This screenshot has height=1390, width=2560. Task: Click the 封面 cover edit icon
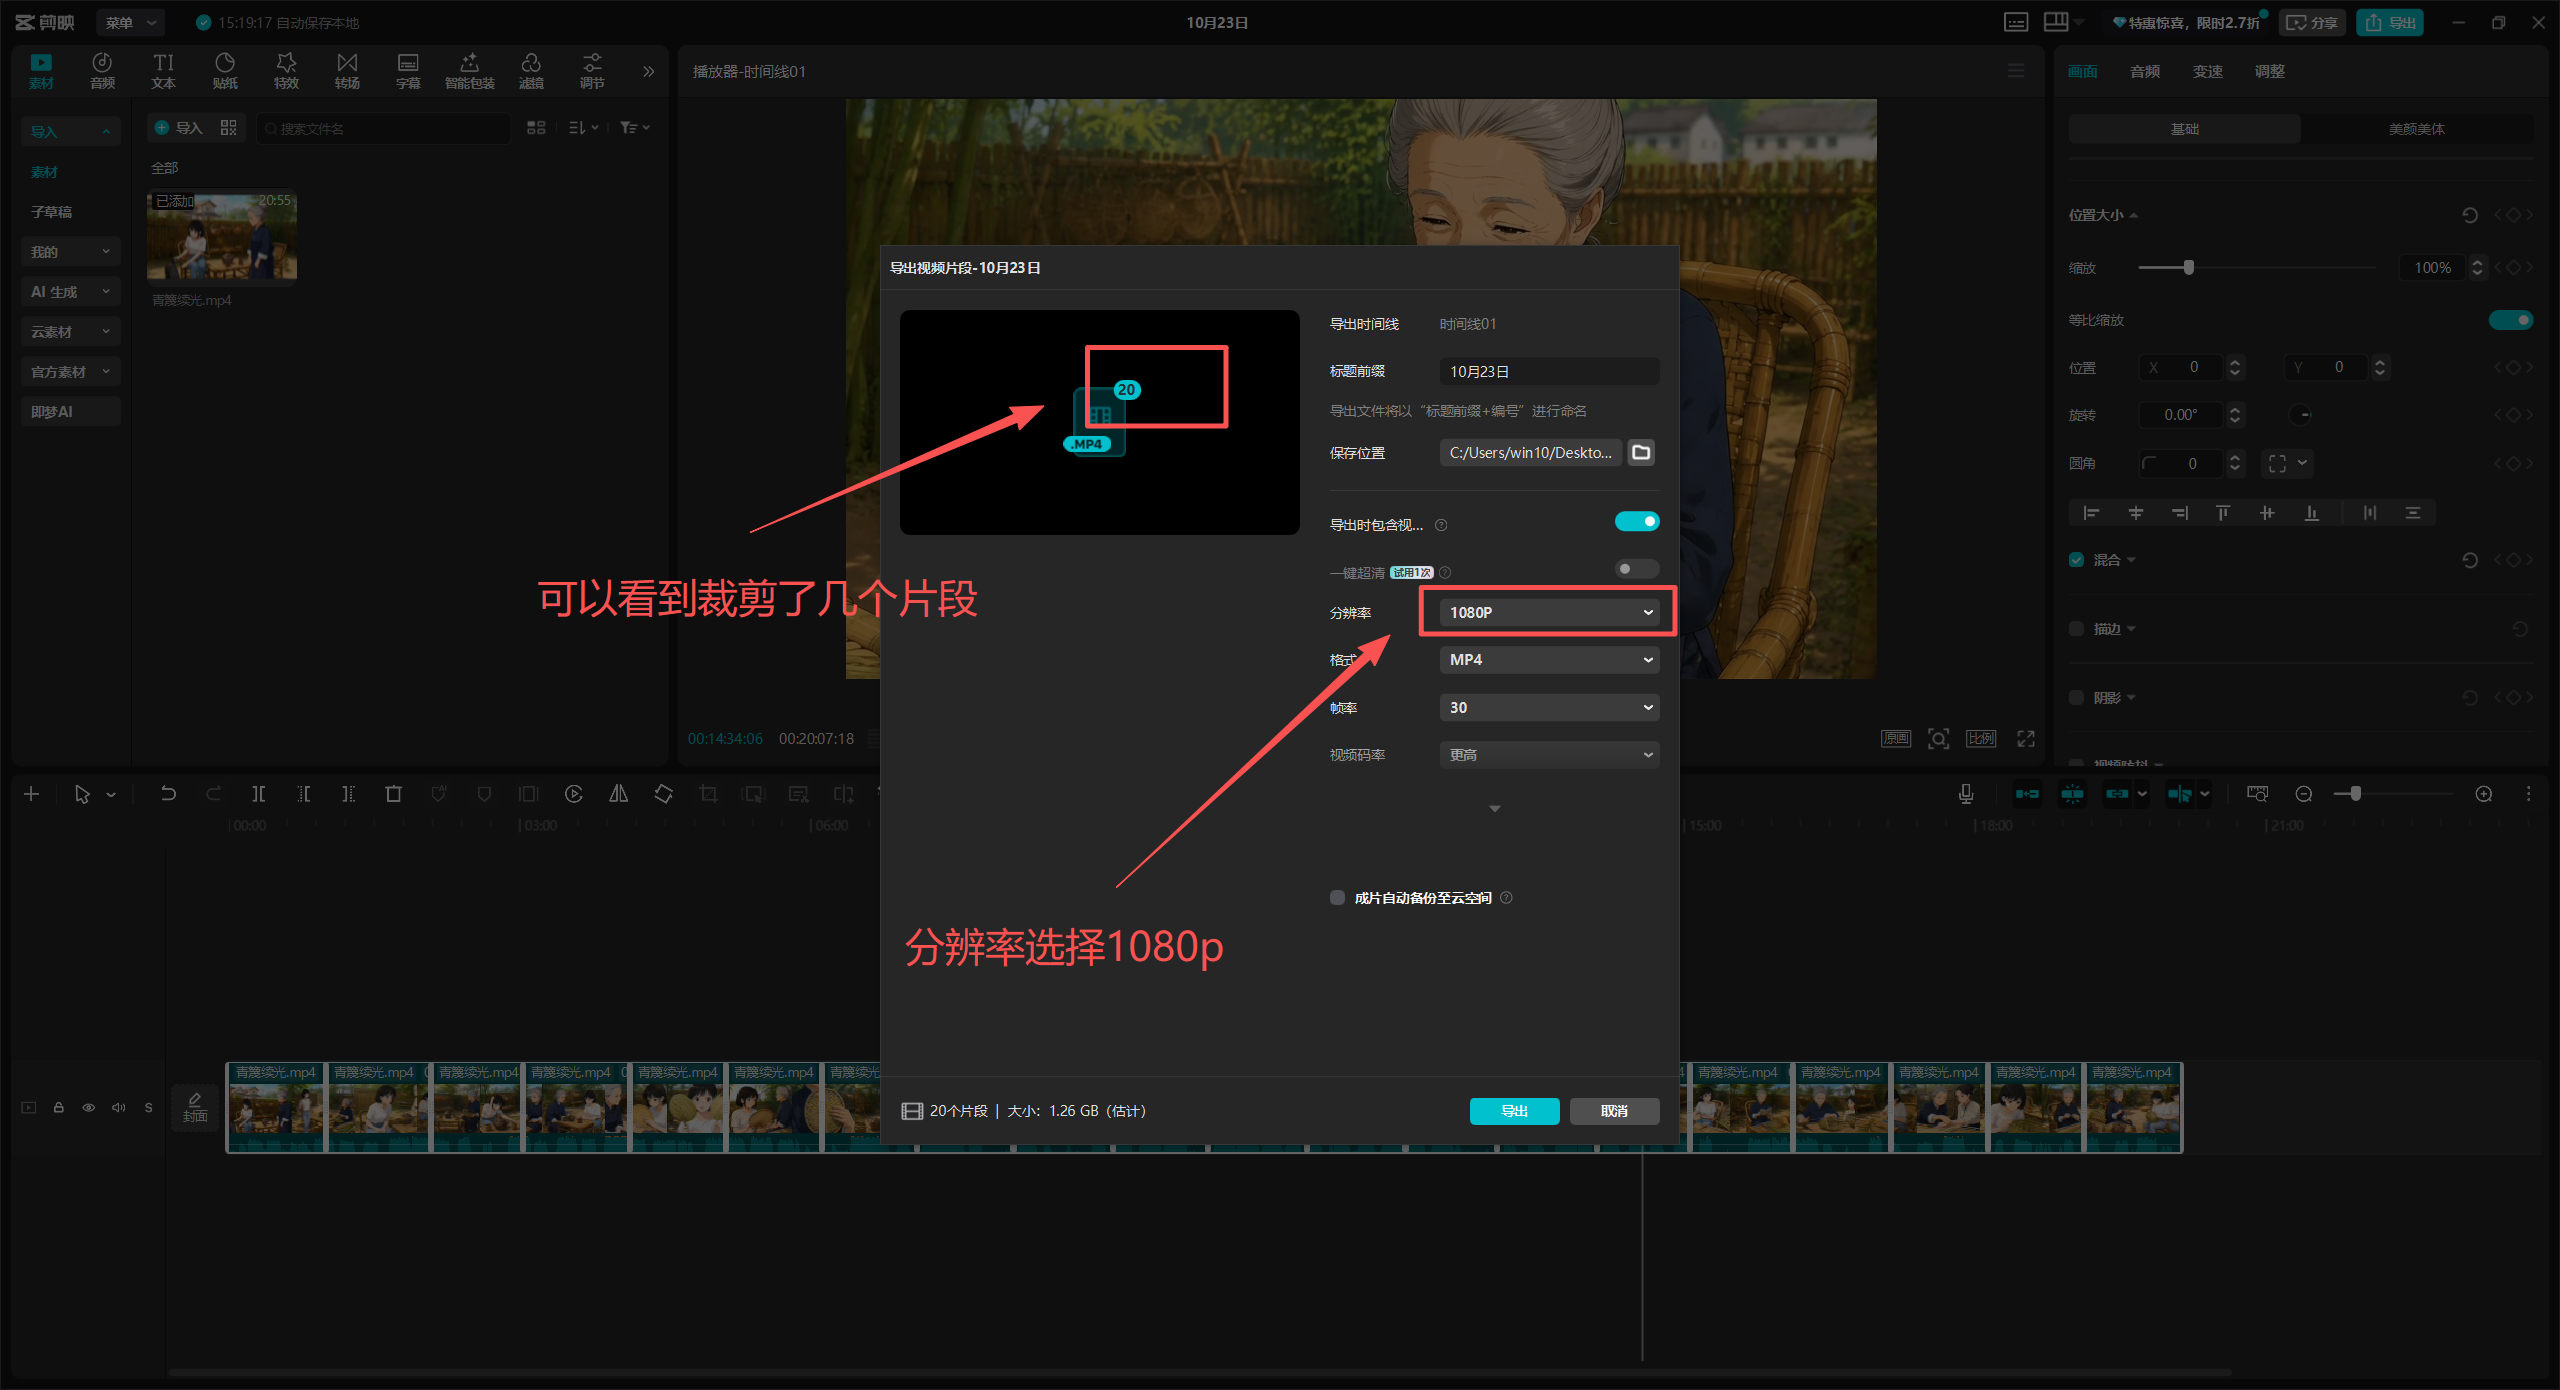(195, 1107)
